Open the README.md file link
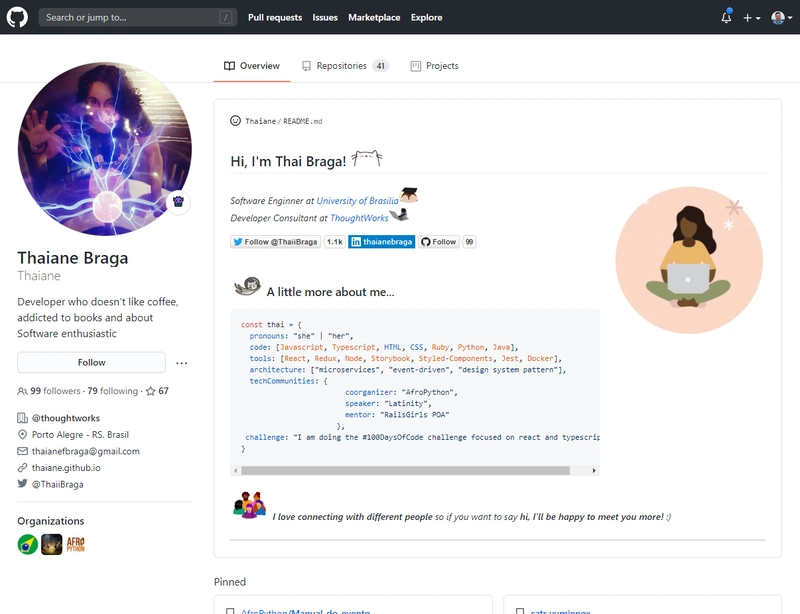 [303, 121]
